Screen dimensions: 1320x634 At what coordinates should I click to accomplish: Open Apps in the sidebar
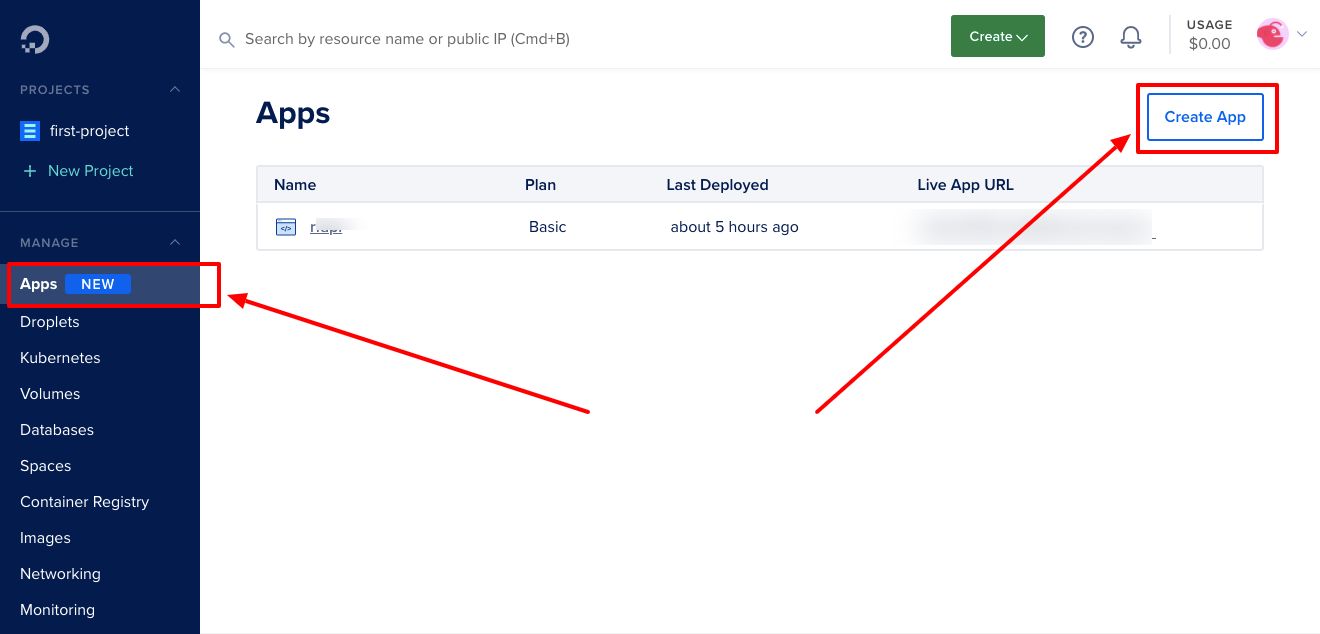[100, 284]
